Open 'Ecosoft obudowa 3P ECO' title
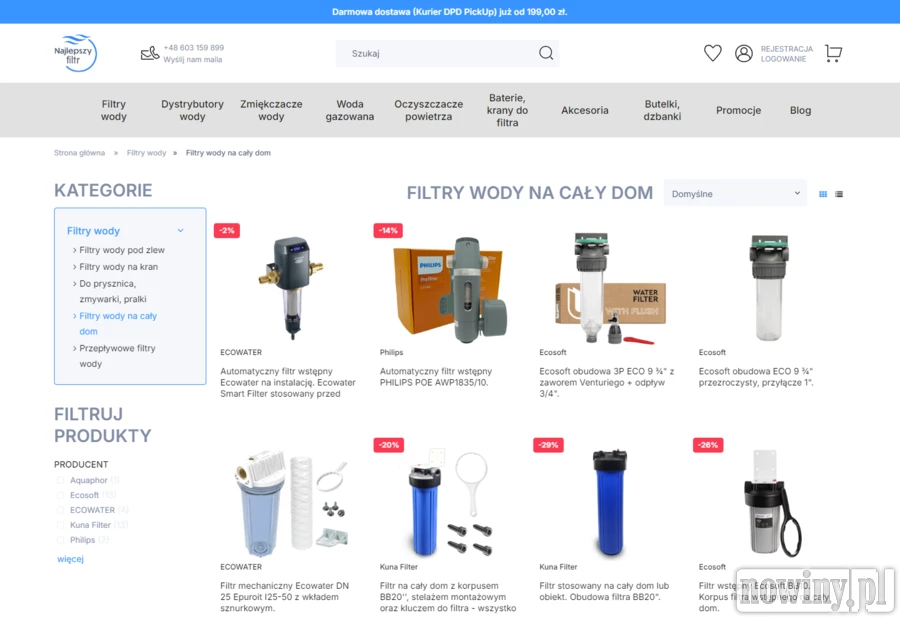 point(607,382)
